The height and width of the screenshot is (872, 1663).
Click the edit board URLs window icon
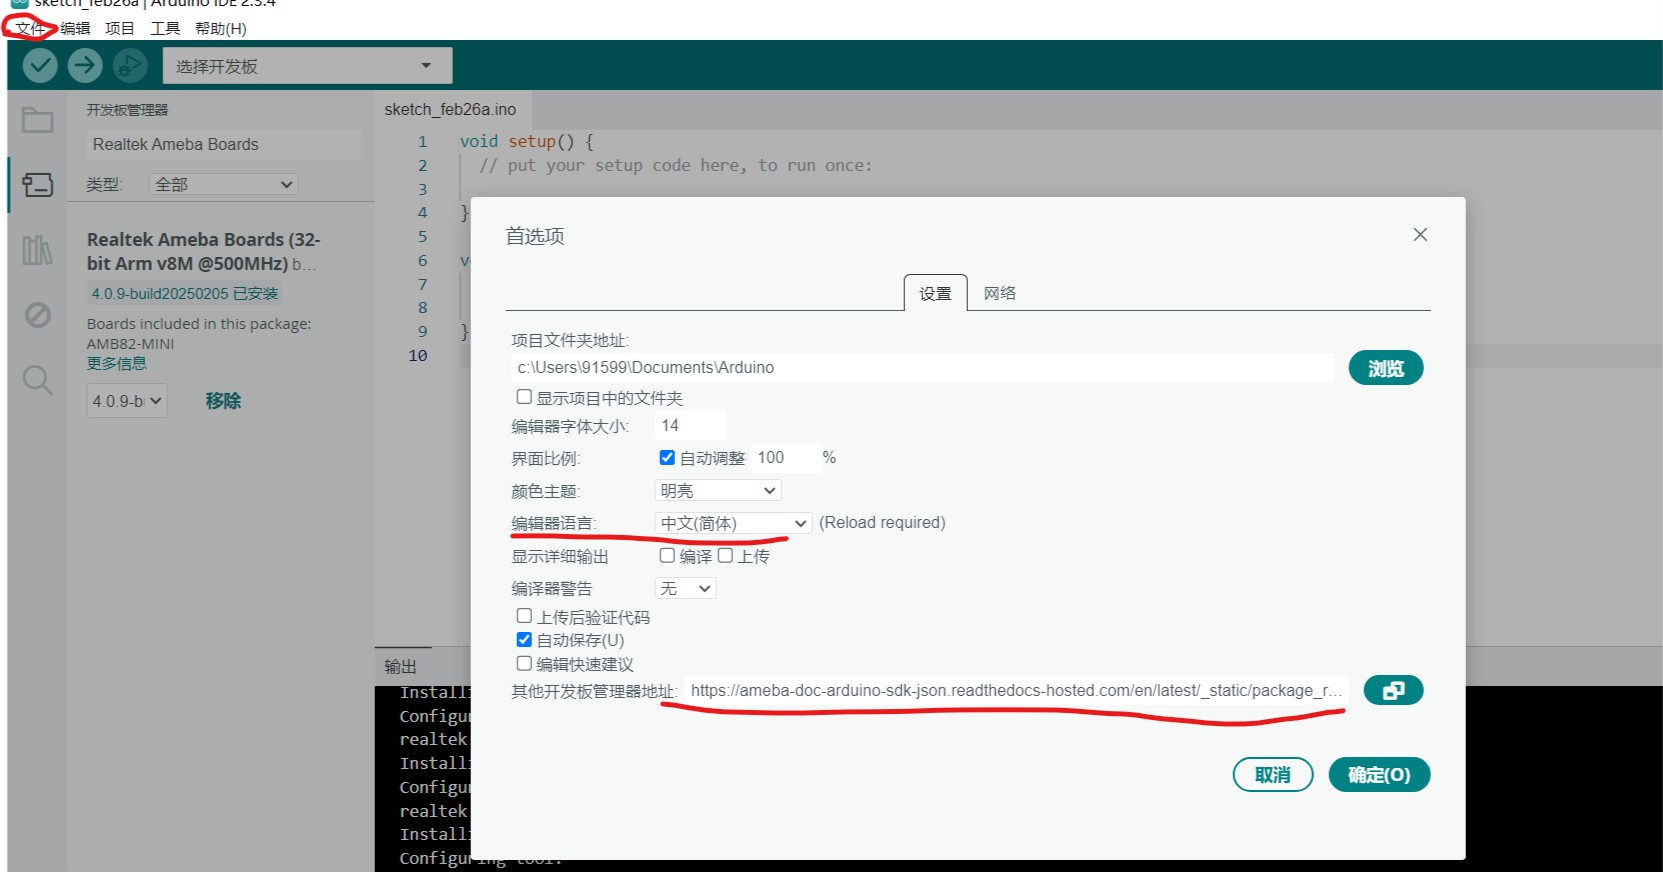(1393, 690)
